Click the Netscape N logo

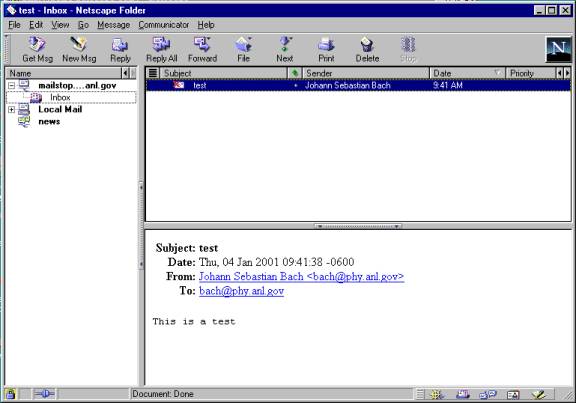(558, 50)
